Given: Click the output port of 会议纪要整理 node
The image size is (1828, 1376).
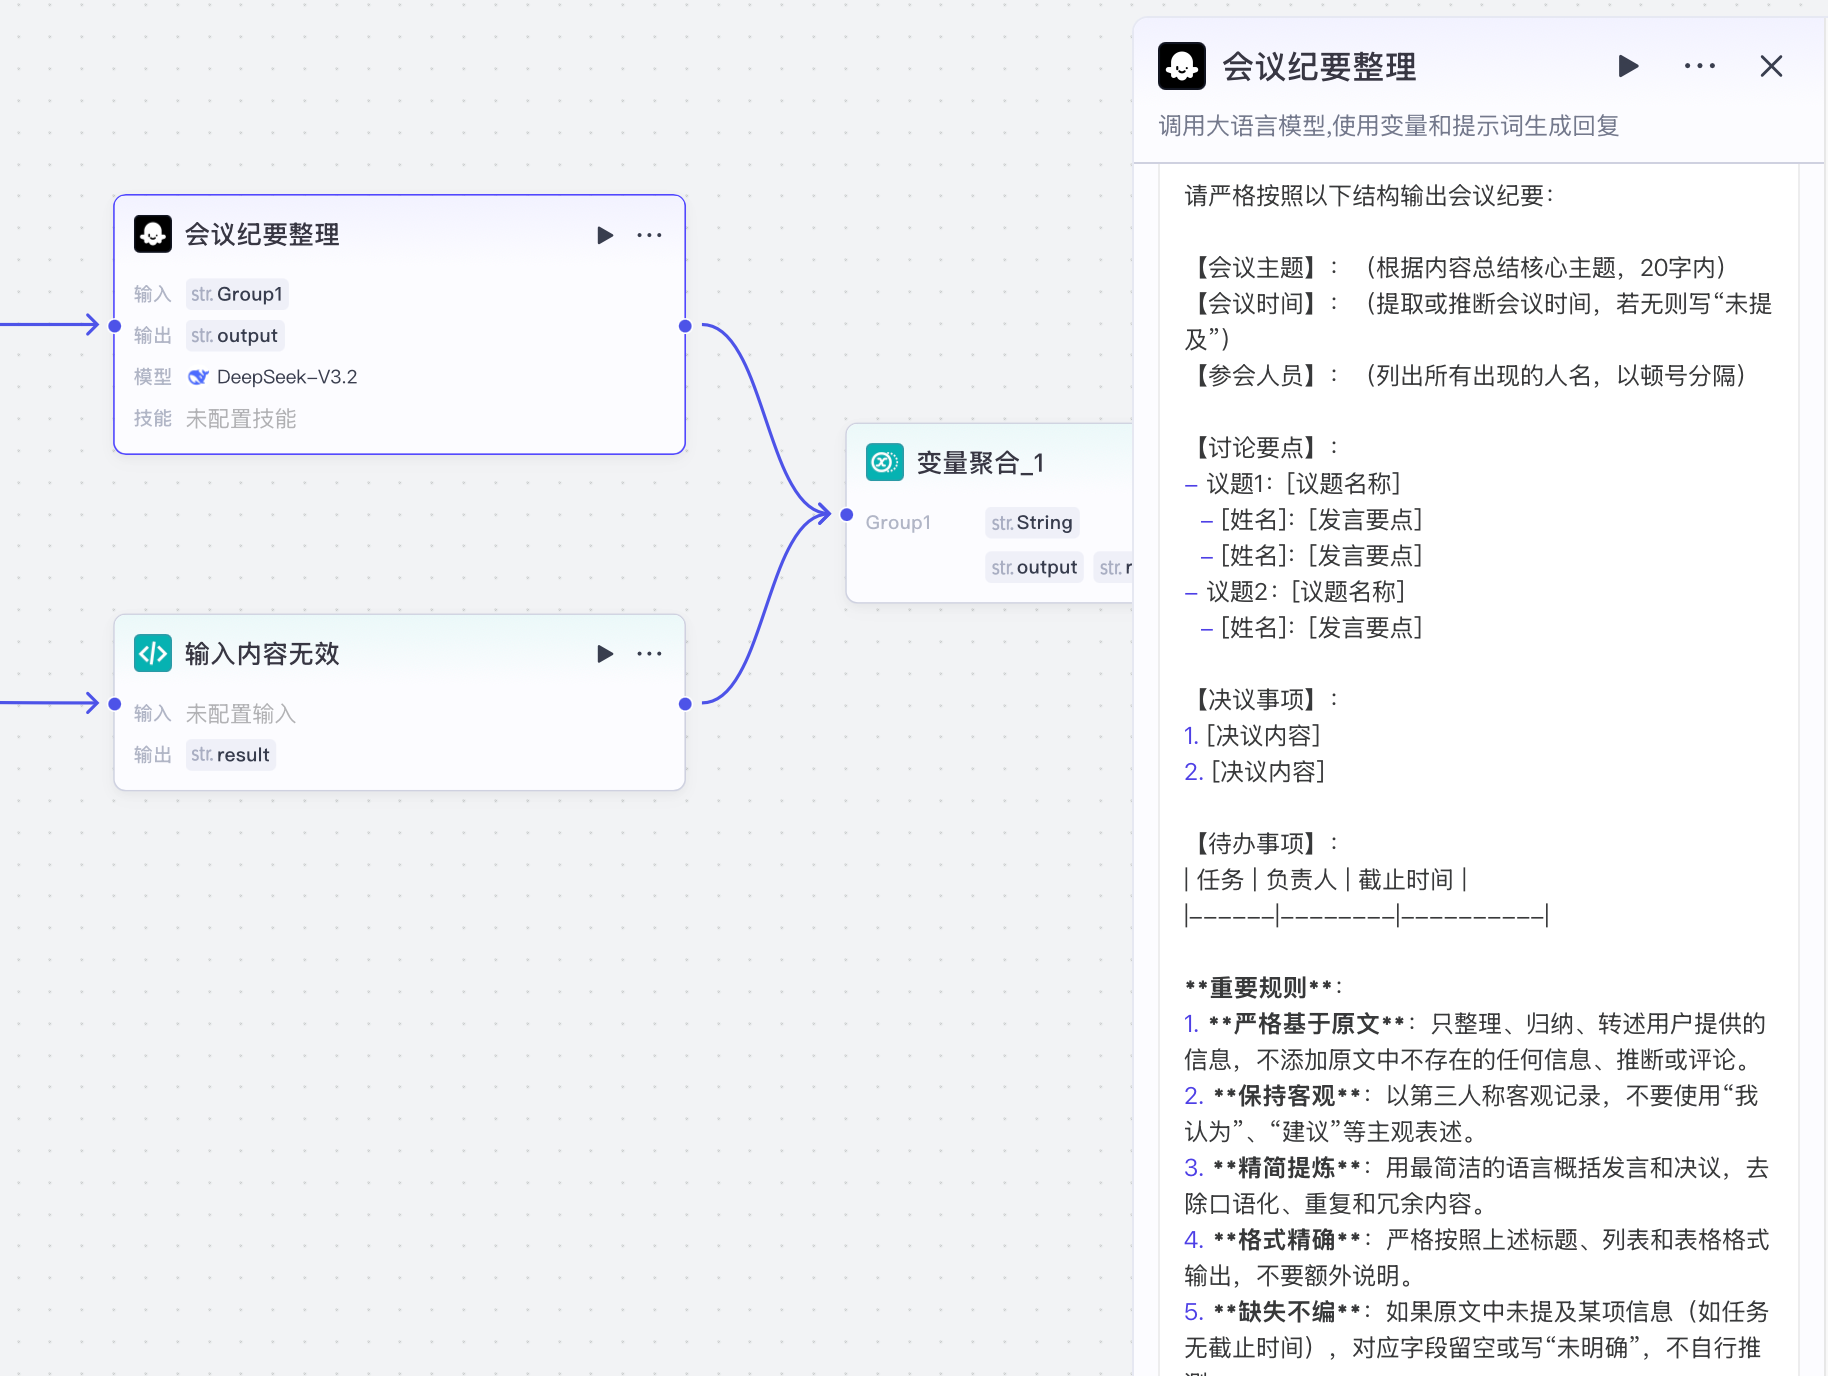Looking at the screenshot, I should [685, 326].
